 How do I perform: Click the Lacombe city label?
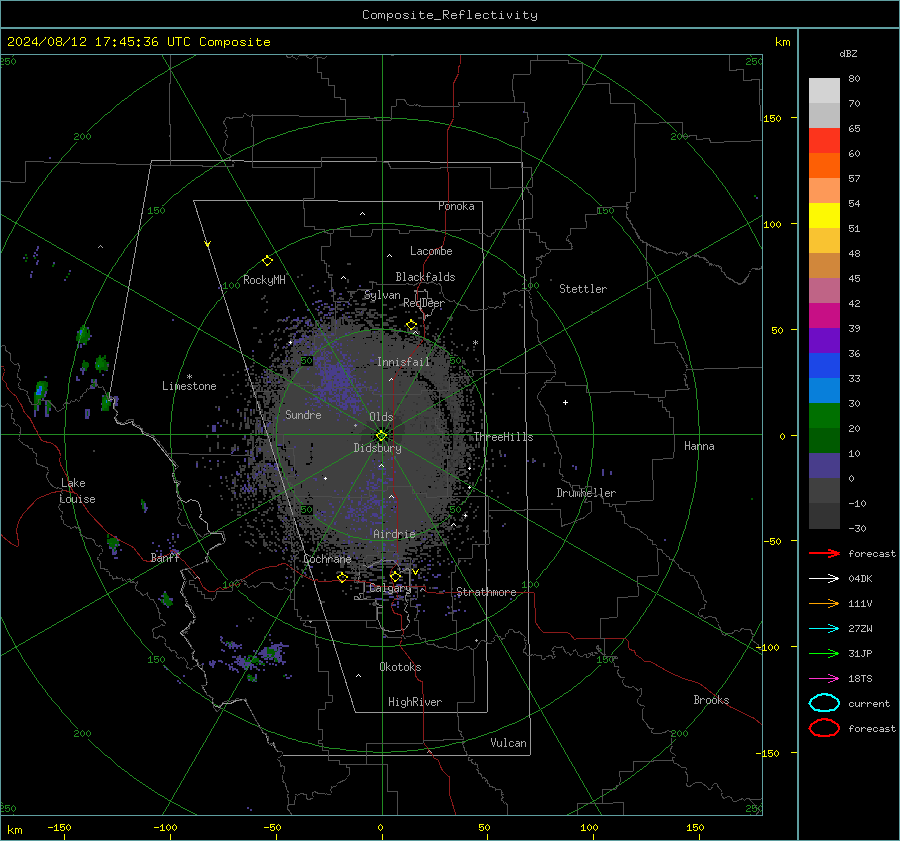click(x=431, y=251)
